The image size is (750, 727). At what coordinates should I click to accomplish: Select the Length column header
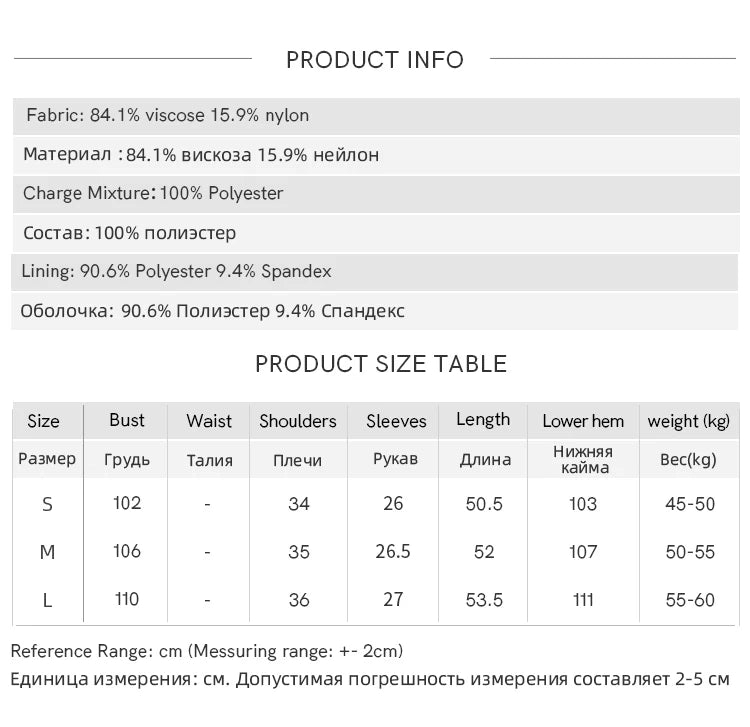tap(483, 420)
